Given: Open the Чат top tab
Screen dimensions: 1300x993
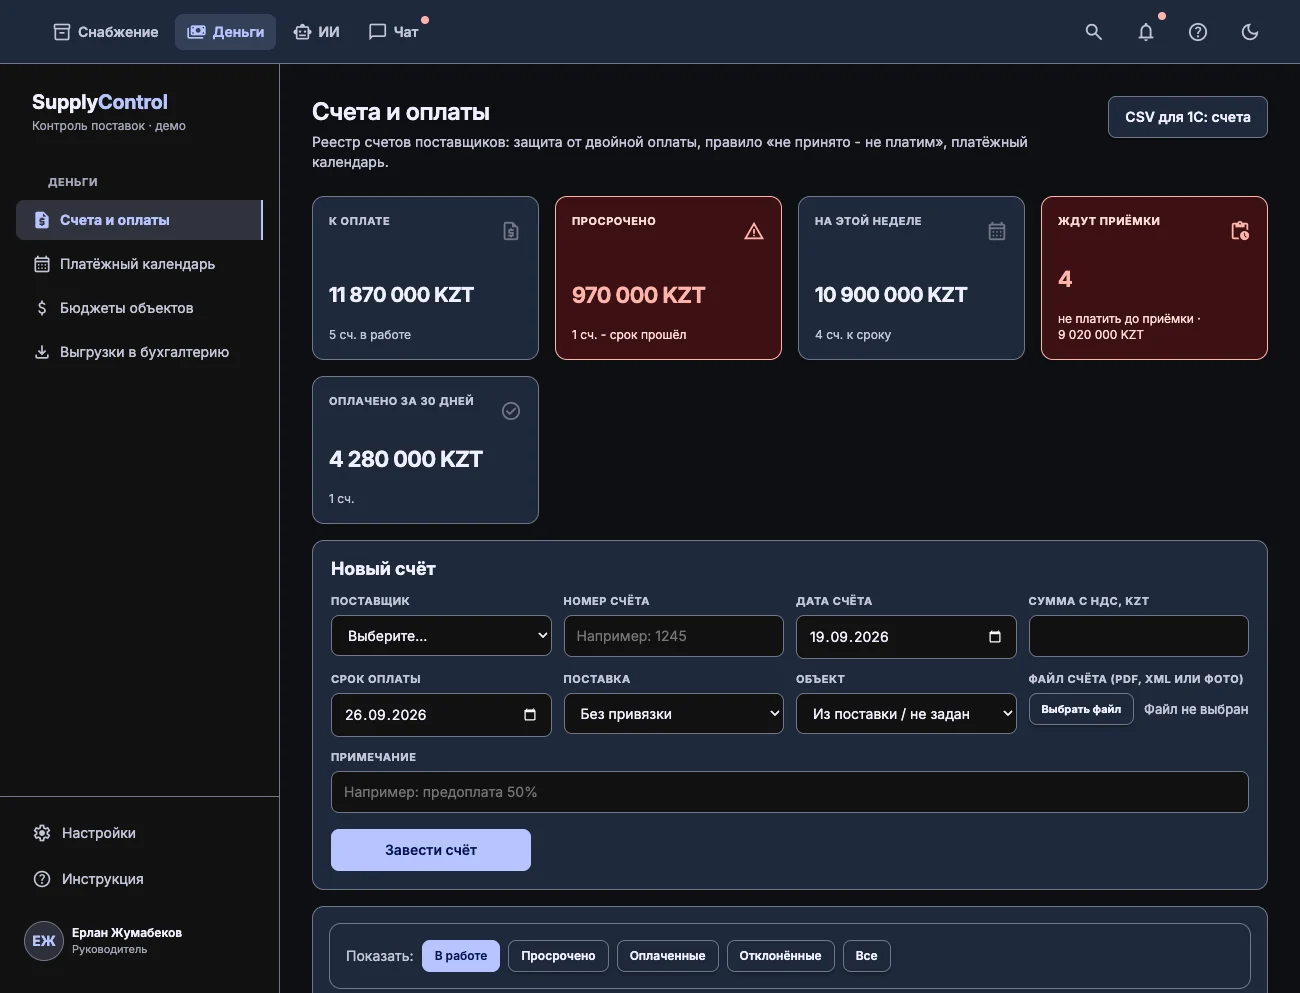Looking at the screenshot, I should (393, 32).
